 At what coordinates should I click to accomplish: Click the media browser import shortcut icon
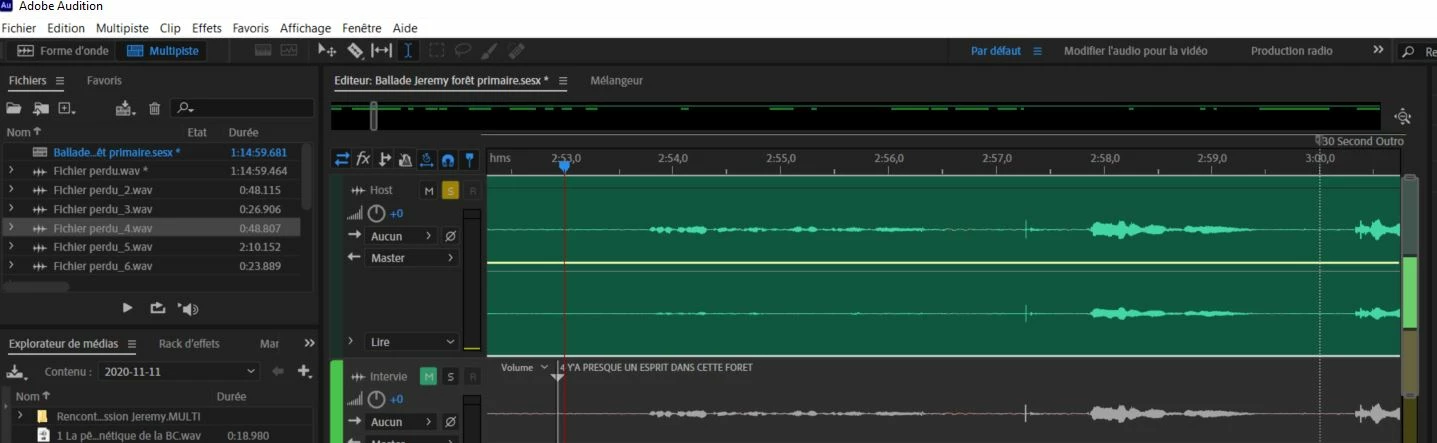tap(16, 372)
